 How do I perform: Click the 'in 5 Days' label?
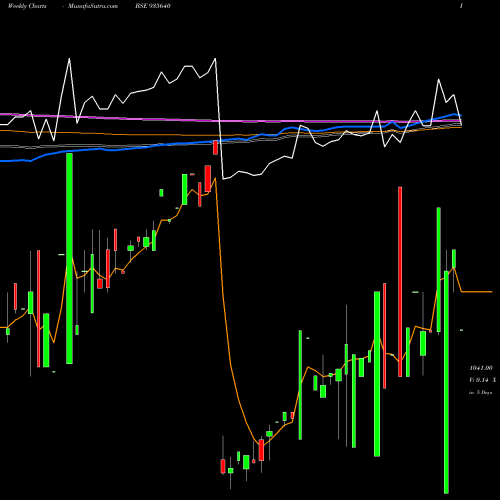[x=481, y=393]
